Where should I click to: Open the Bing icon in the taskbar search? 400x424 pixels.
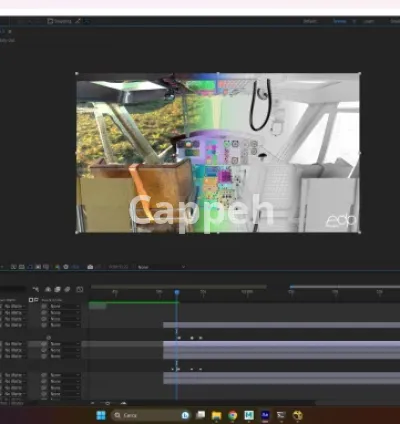[x=185, y=415]
